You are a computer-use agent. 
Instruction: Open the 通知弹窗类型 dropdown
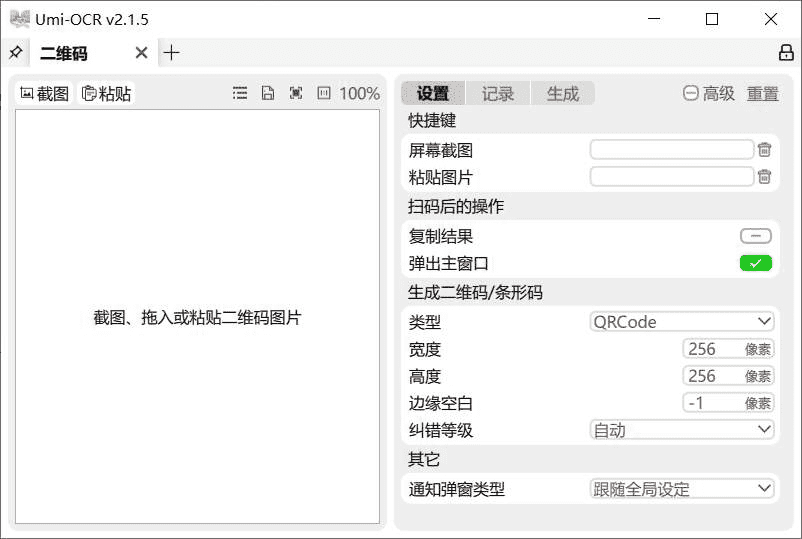682,489
